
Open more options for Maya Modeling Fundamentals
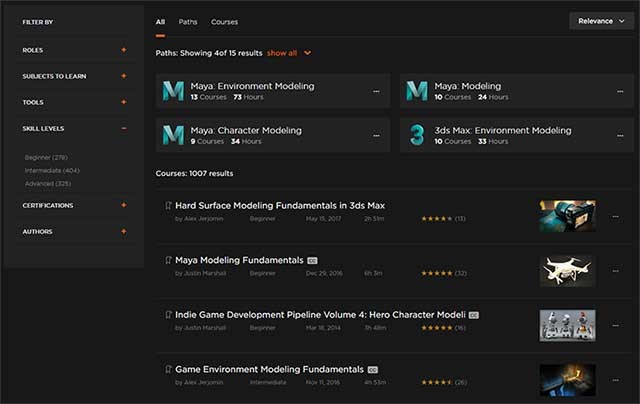click(x=614, y=271)
